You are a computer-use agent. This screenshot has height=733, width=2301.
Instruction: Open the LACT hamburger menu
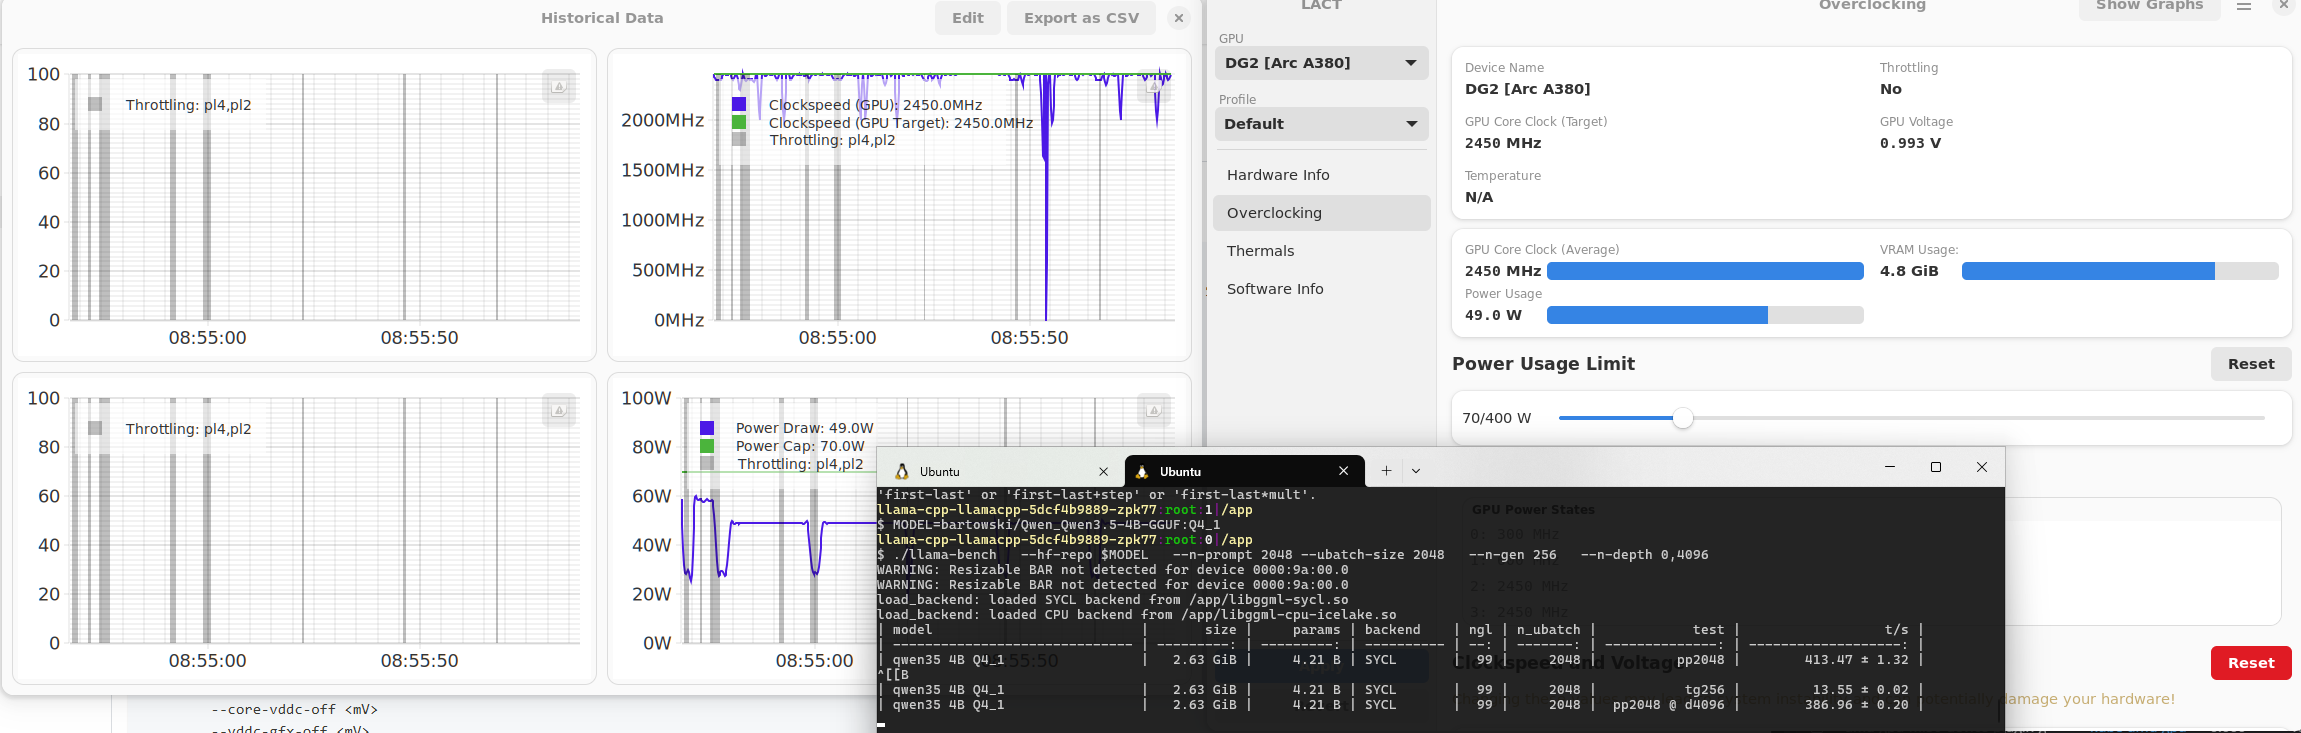2244,6
